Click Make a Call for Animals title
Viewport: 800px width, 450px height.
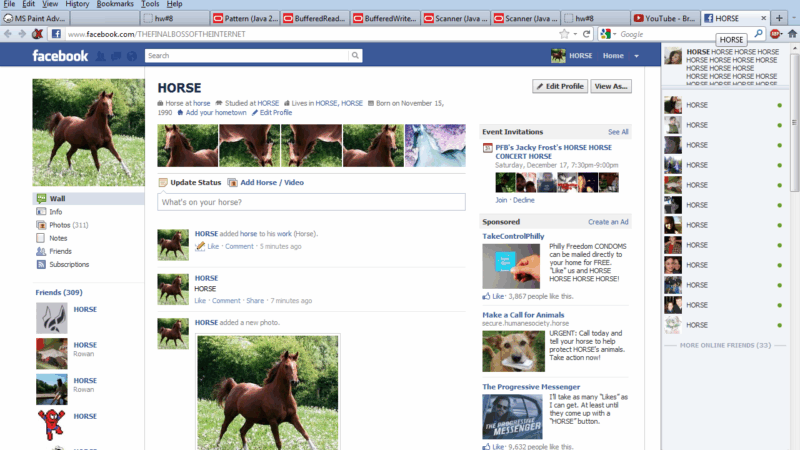pos(523,315)
